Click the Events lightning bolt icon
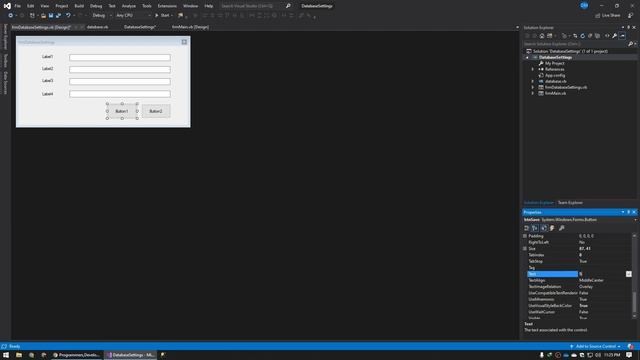 [x=552, y=228]
